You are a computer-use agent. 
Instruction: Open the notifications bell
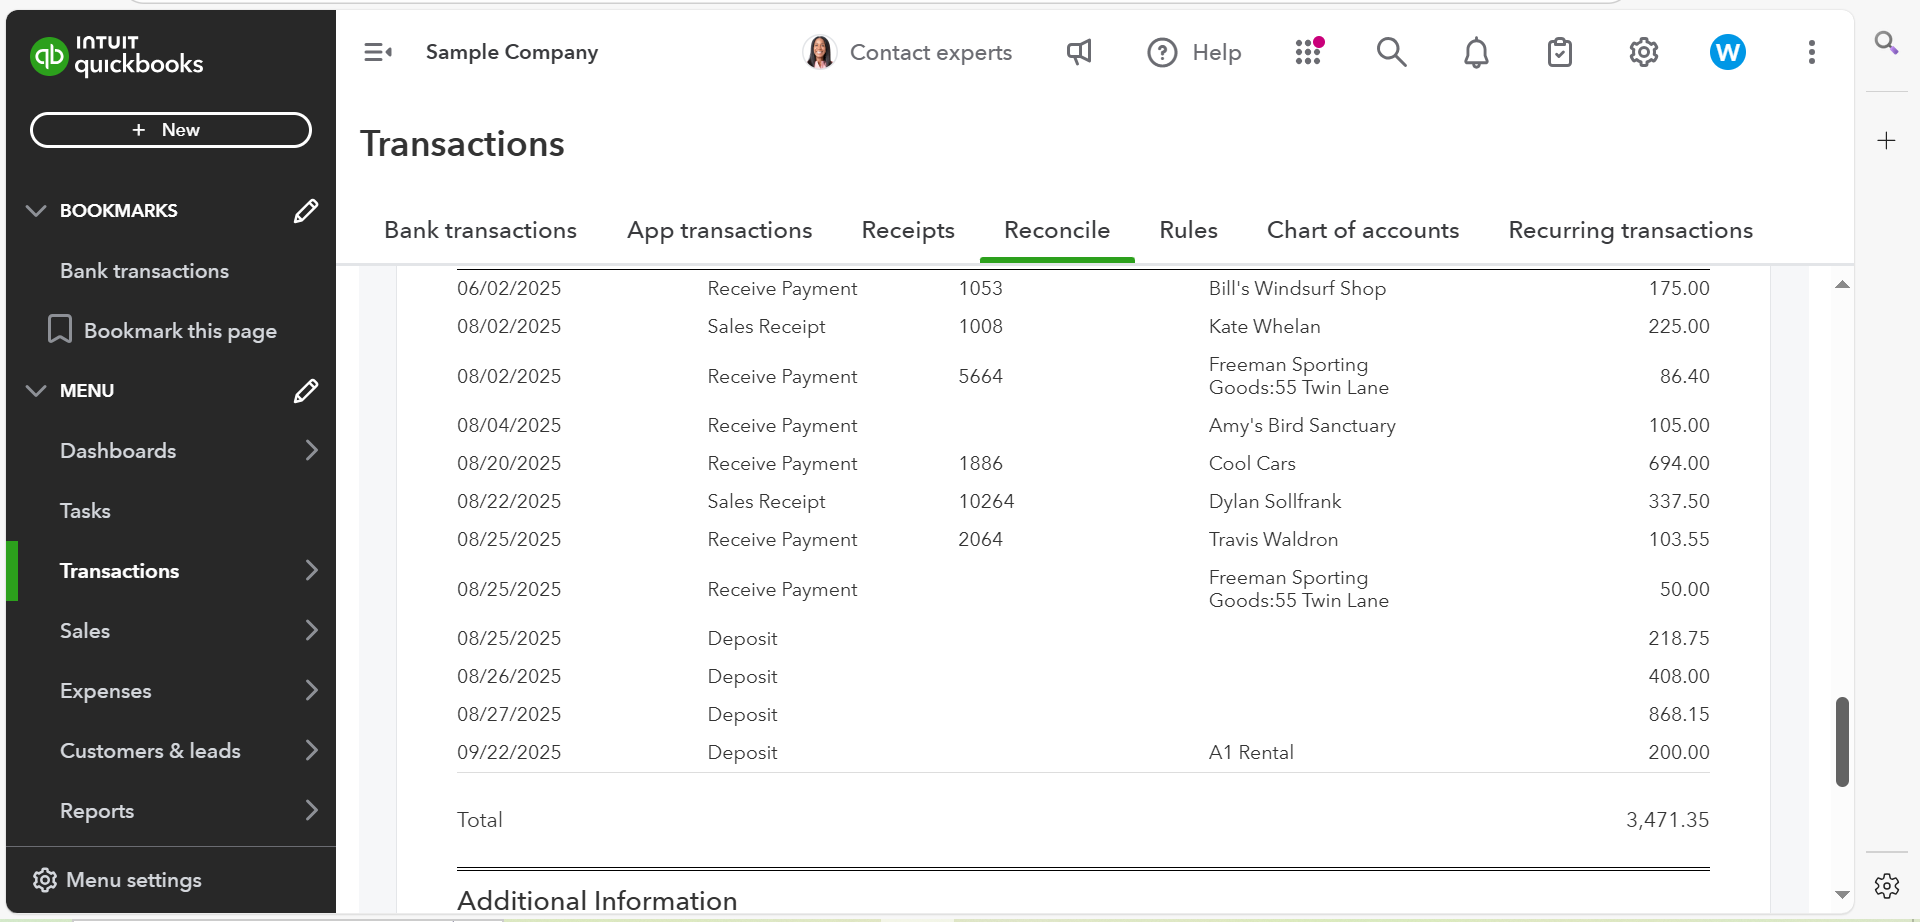click(x=1476, y=52)
